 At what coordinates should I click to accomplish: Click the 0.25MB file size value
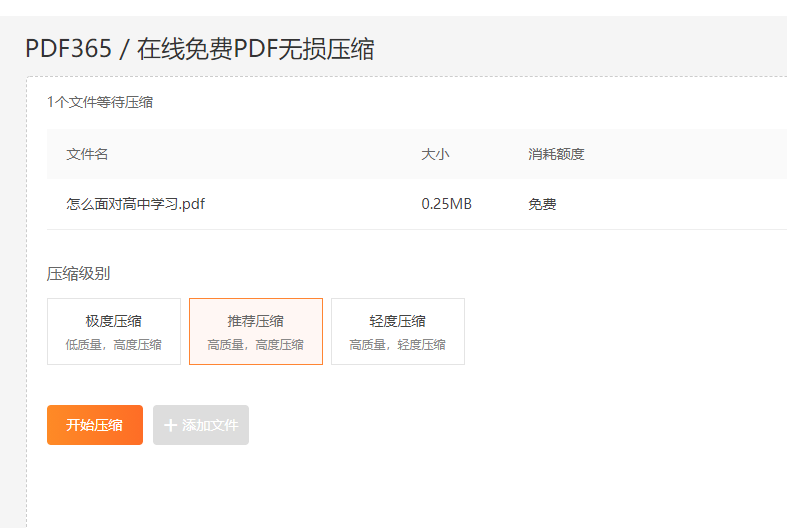point(447,204)
